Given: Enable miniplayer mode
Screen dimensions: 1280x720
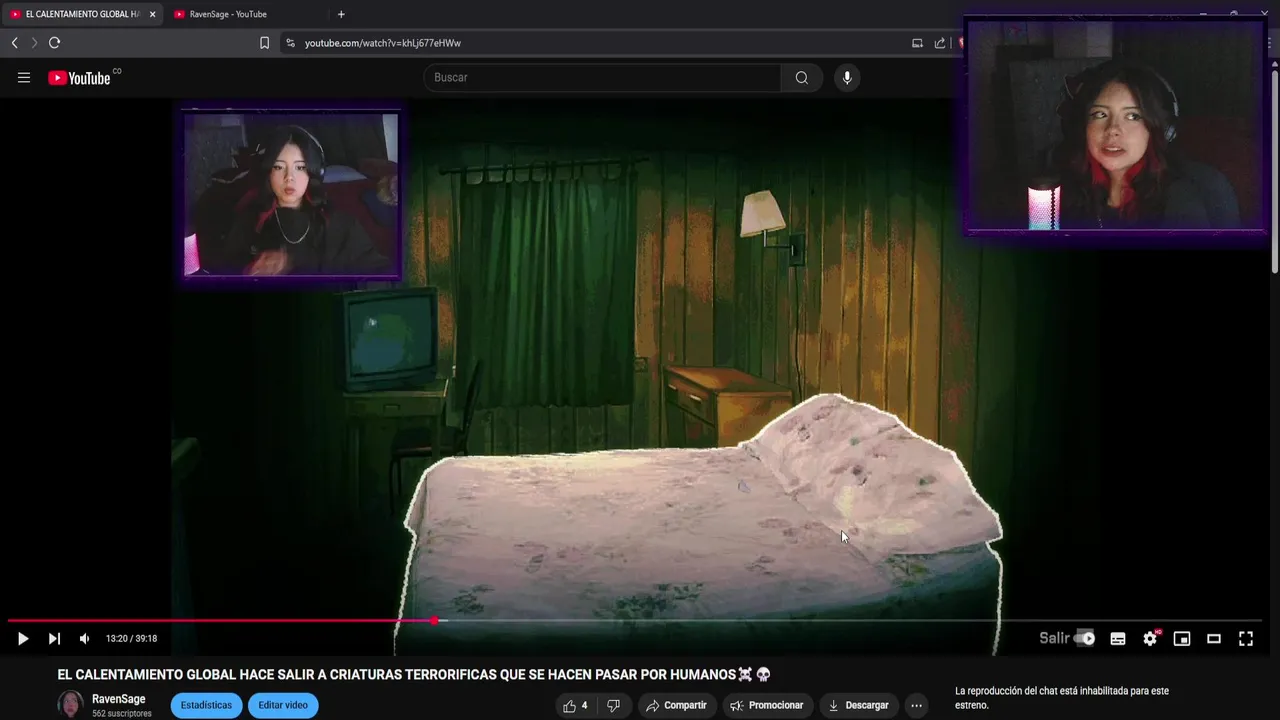Looking at the screenshot, I should click(1182, 638).
